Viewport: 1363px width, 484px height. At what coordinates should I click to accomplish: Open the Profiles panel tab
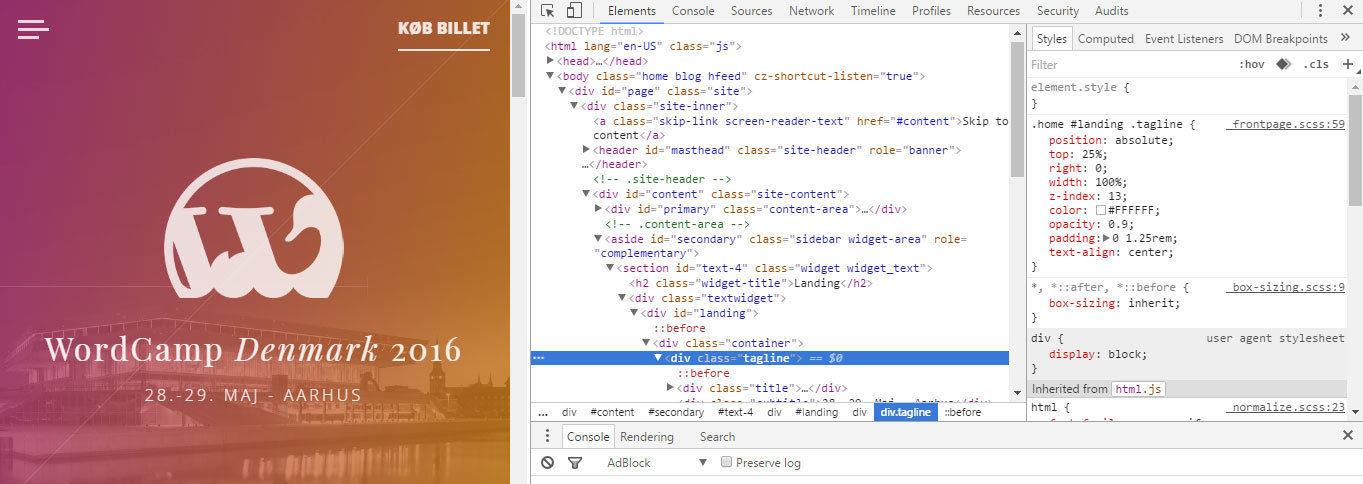931,11
